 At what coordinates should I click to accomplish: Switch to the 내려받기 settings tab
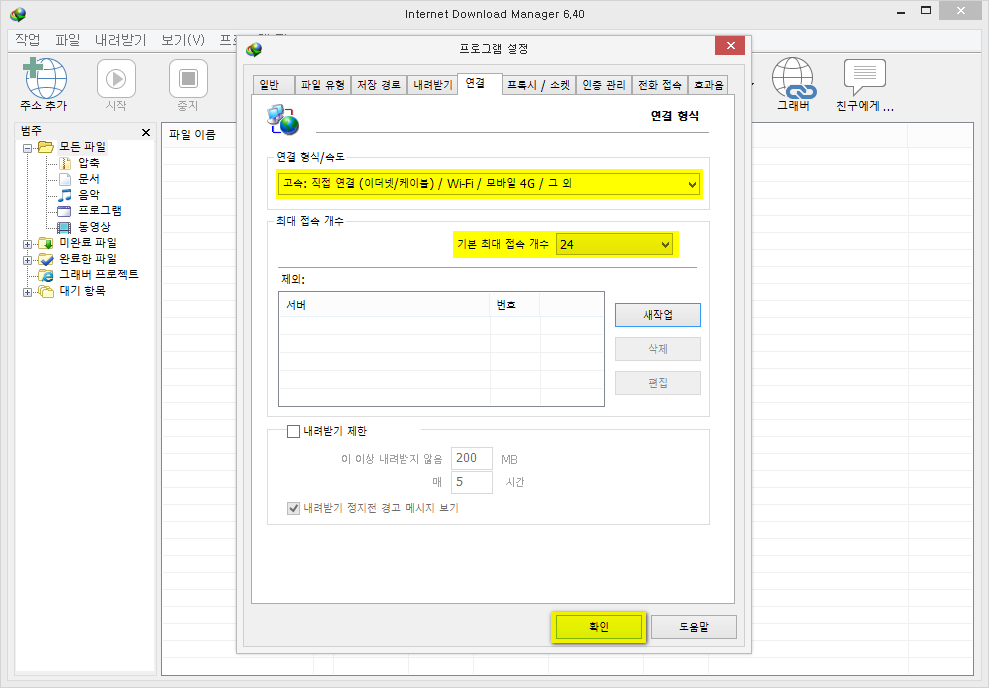click(433, 85)
